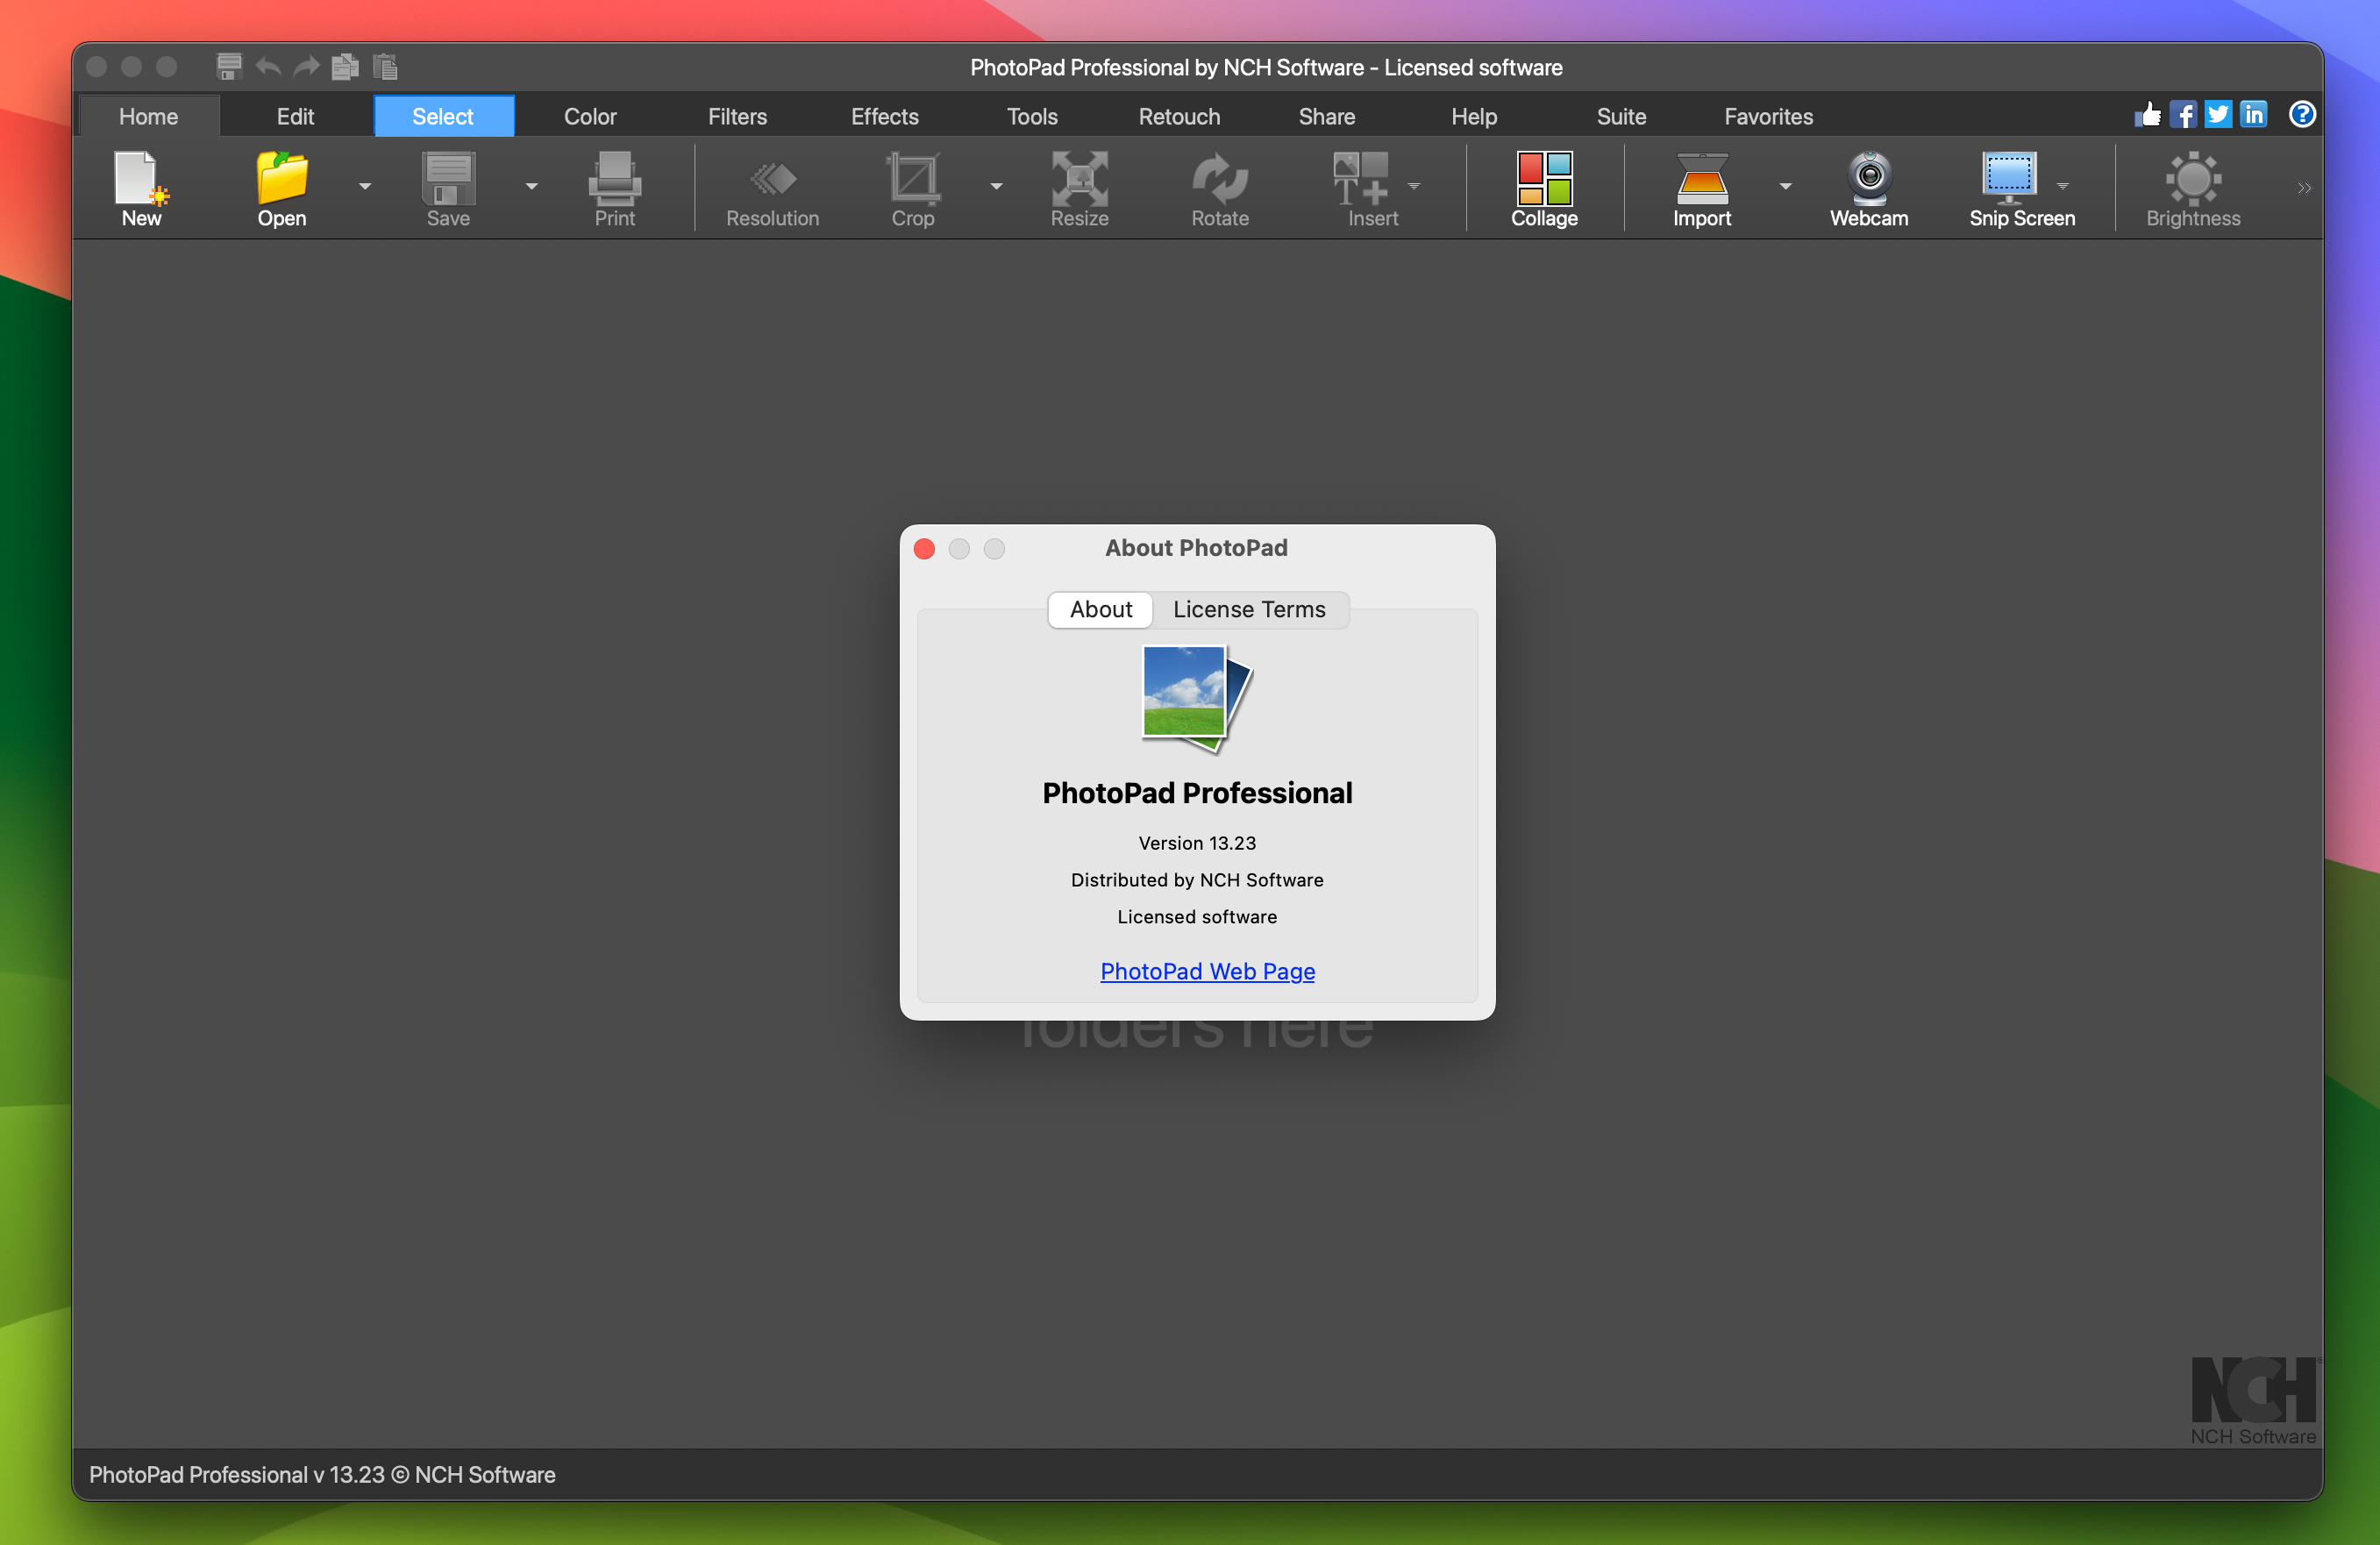Image resolution: width=2380 pixels, height=1545 pixels.
Task: Expand the Open button dropdown arrow
Action: click(365, 188)
